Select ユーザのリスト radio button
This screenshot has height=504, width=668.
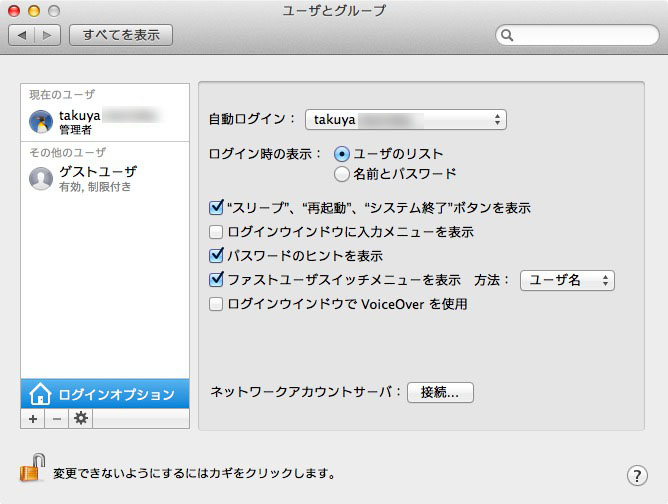[342, 154]
